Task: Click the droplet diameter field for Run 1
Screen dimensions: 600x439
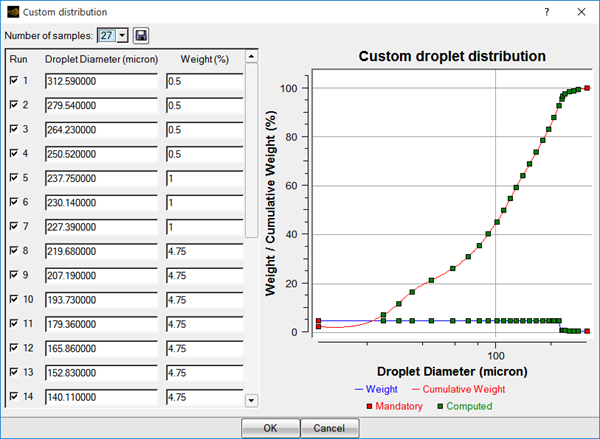Action: [100, 80]
